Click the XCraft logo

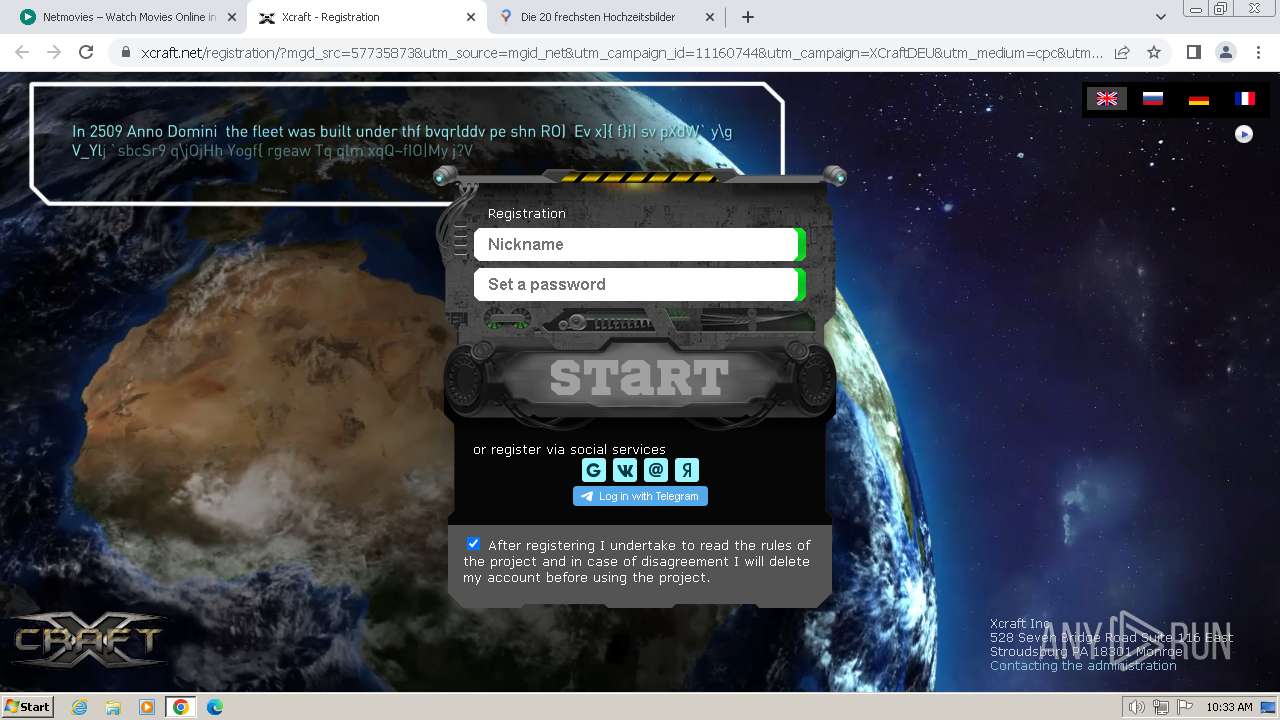tap(88, 639)
